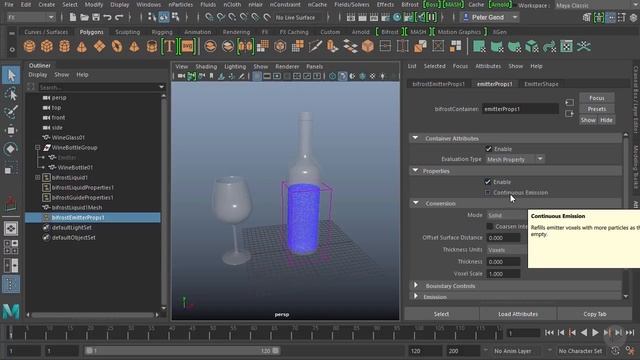Open the Fluids menu
This screenshot has height=360, width=640.
coord(208,4)
